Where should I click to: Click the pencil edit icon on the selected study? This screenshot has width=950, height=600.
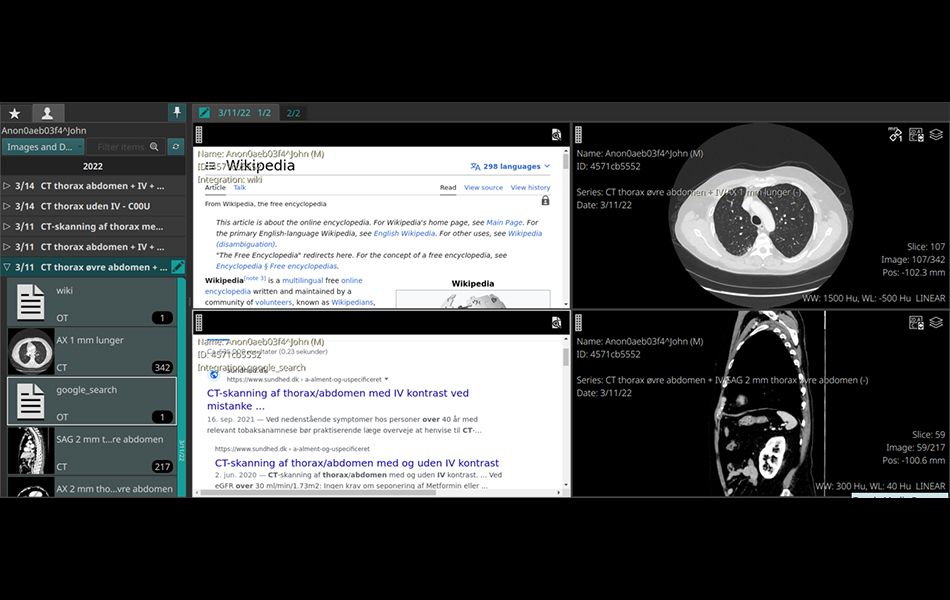click(178, 267)
